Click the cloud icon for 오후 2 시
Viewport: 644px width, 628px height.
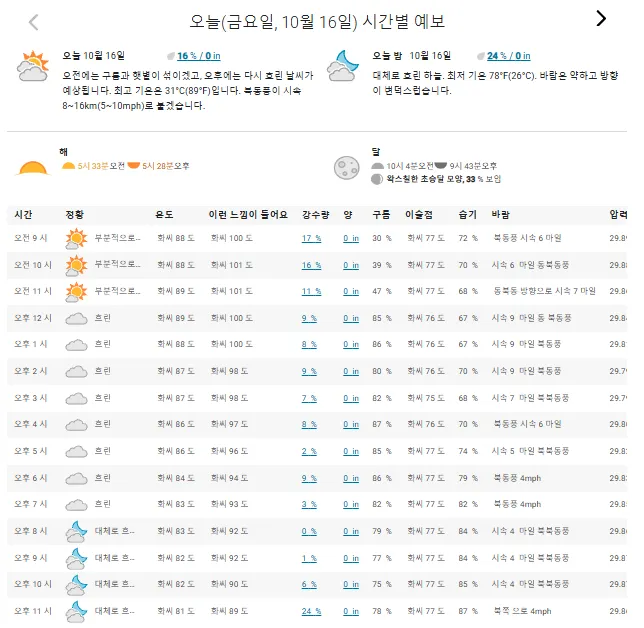click(76, 371)
